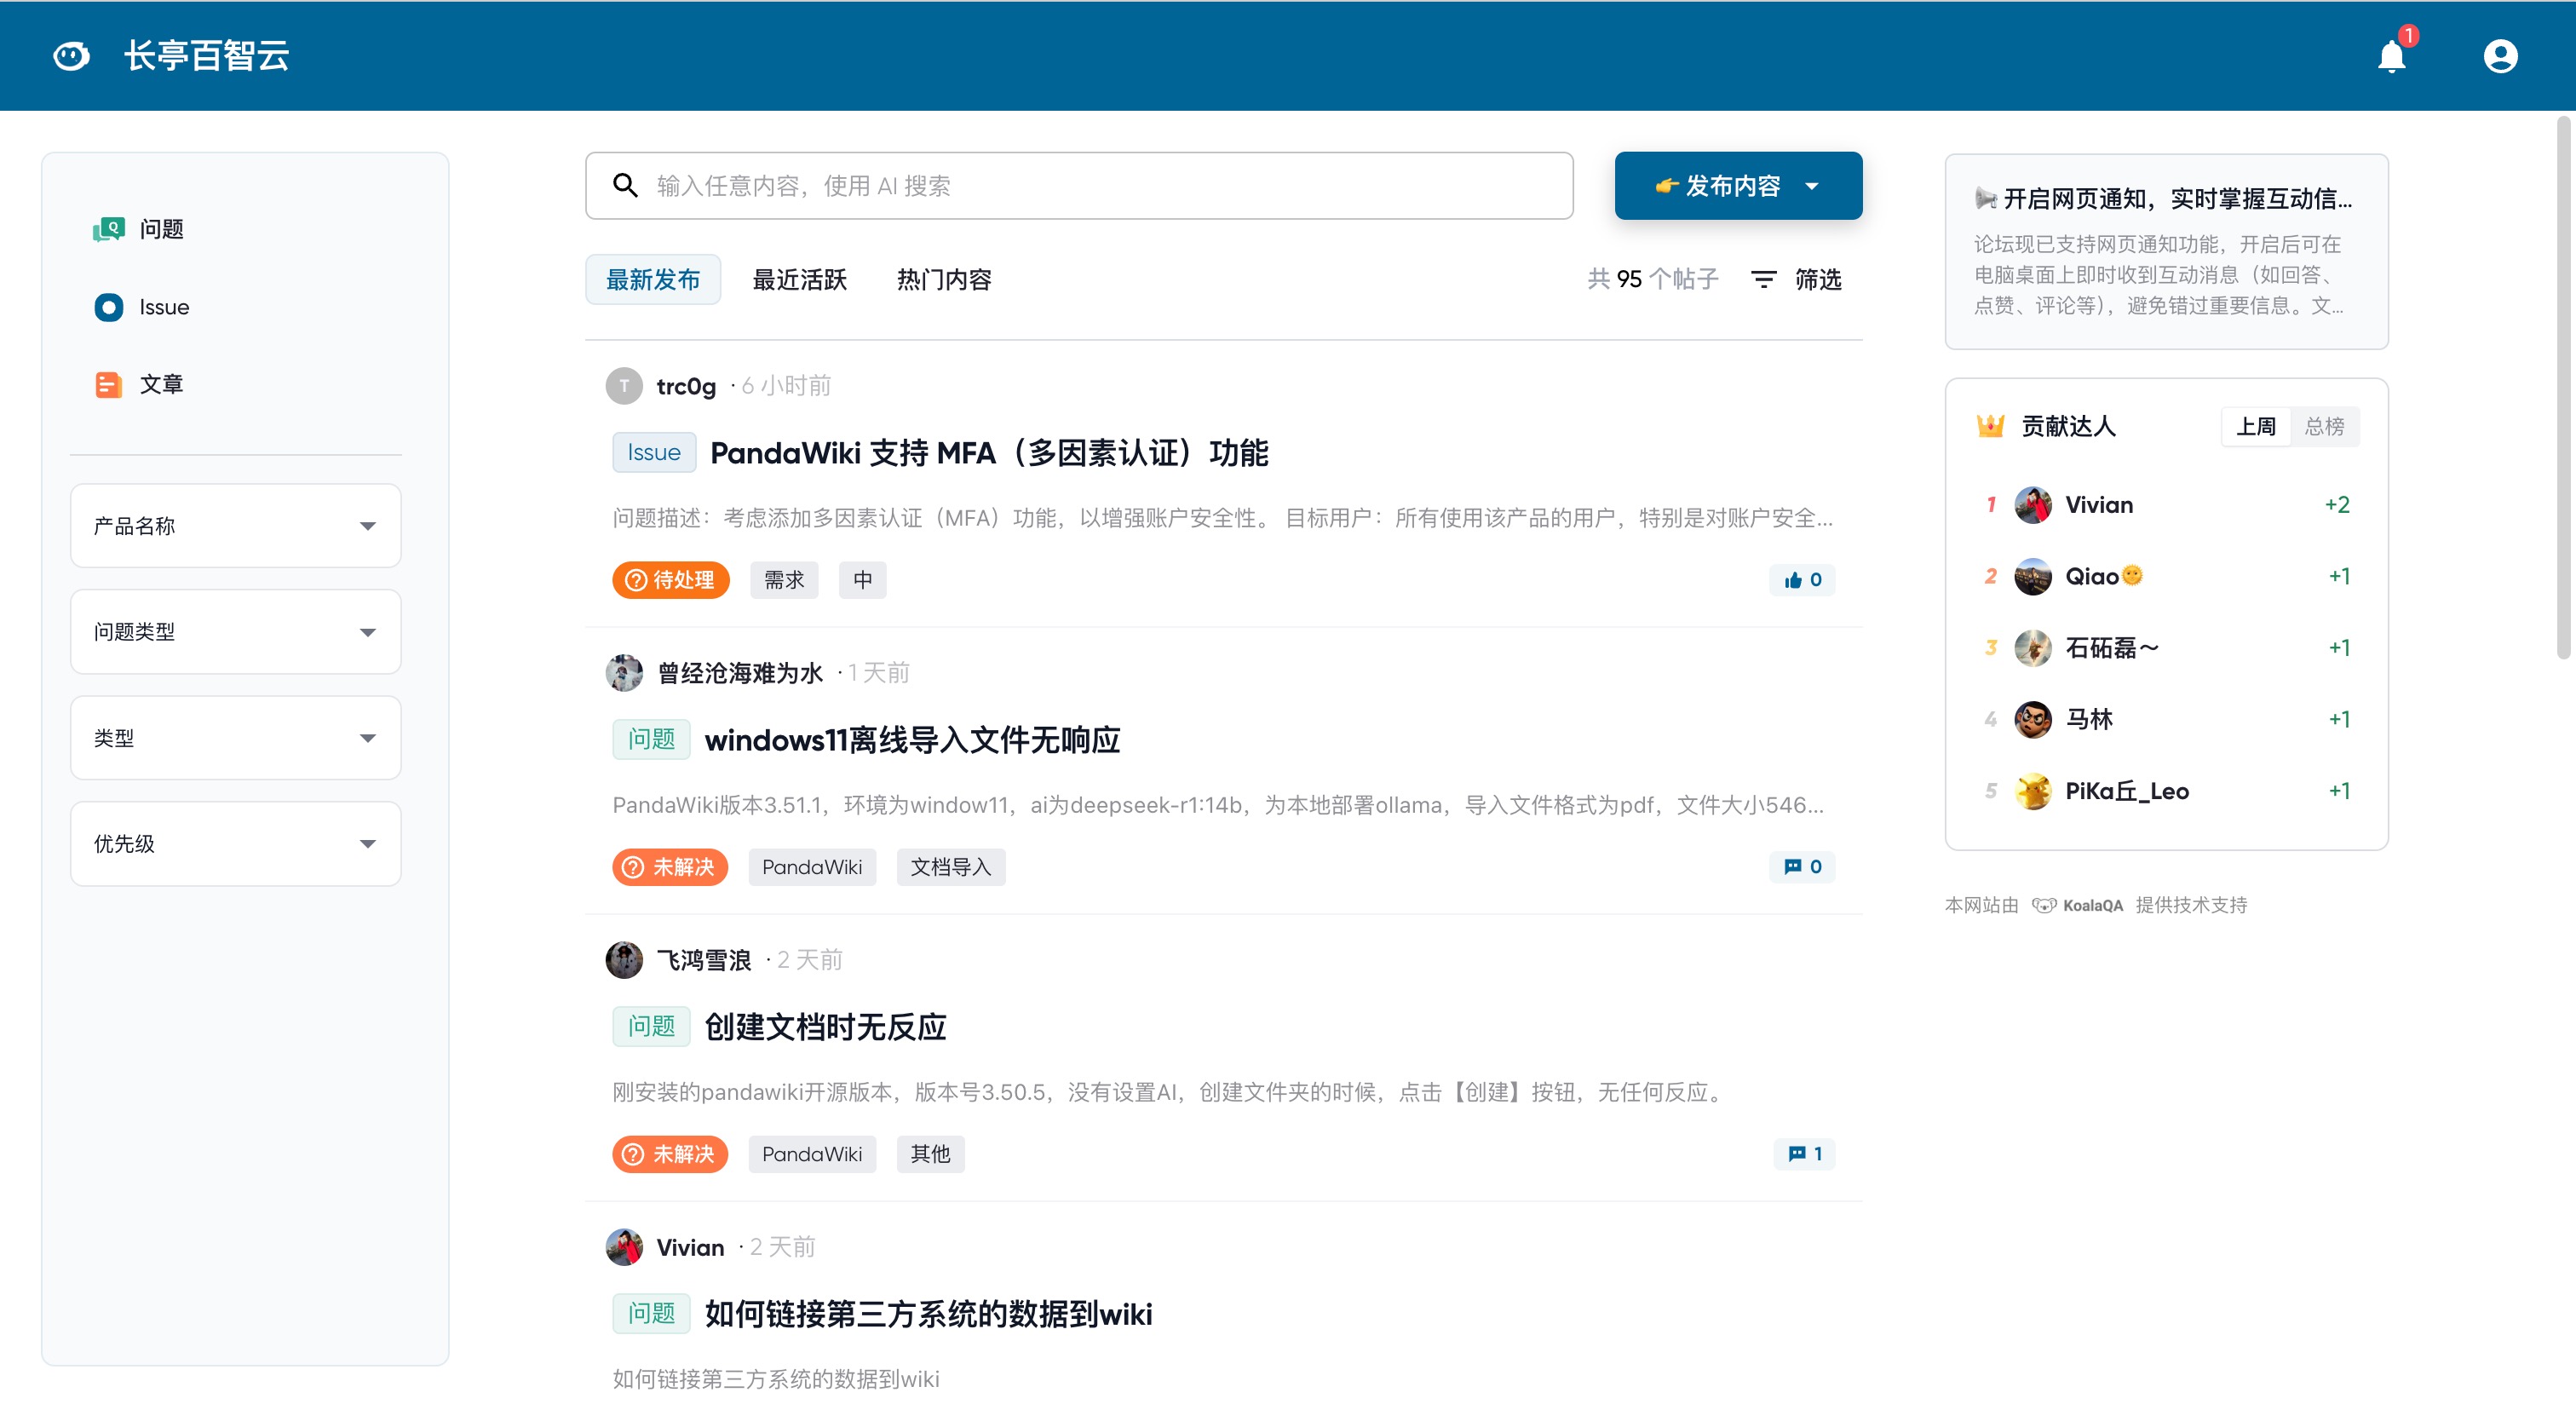Switch leaderboard to 总榜
Viewport: 2576px width, 1404px height.
click(x=2324, y=427)
